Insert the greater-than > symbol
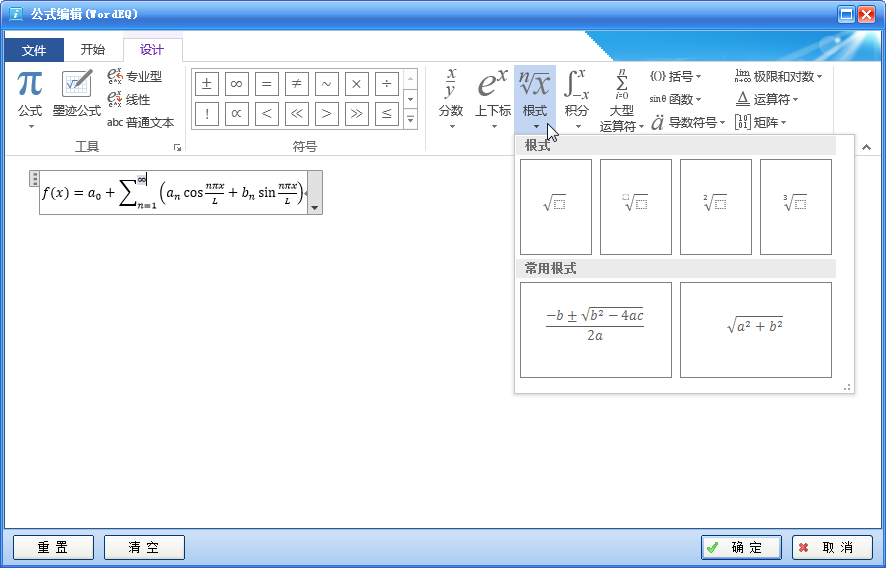This screenshot has width=886, height=568. [x=327, y=114]
